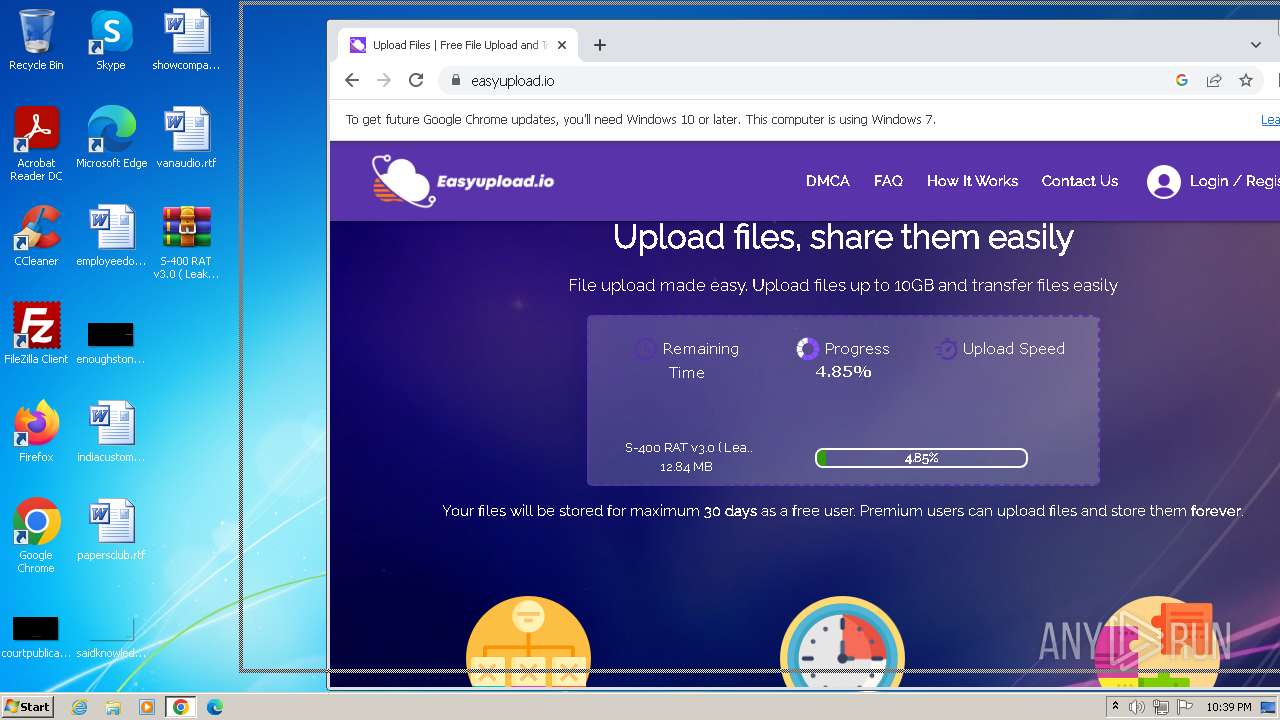The height and width of the screenshot is (720, 1280).
Task: Reload the easyupload.io page
Action: point(416,81)
